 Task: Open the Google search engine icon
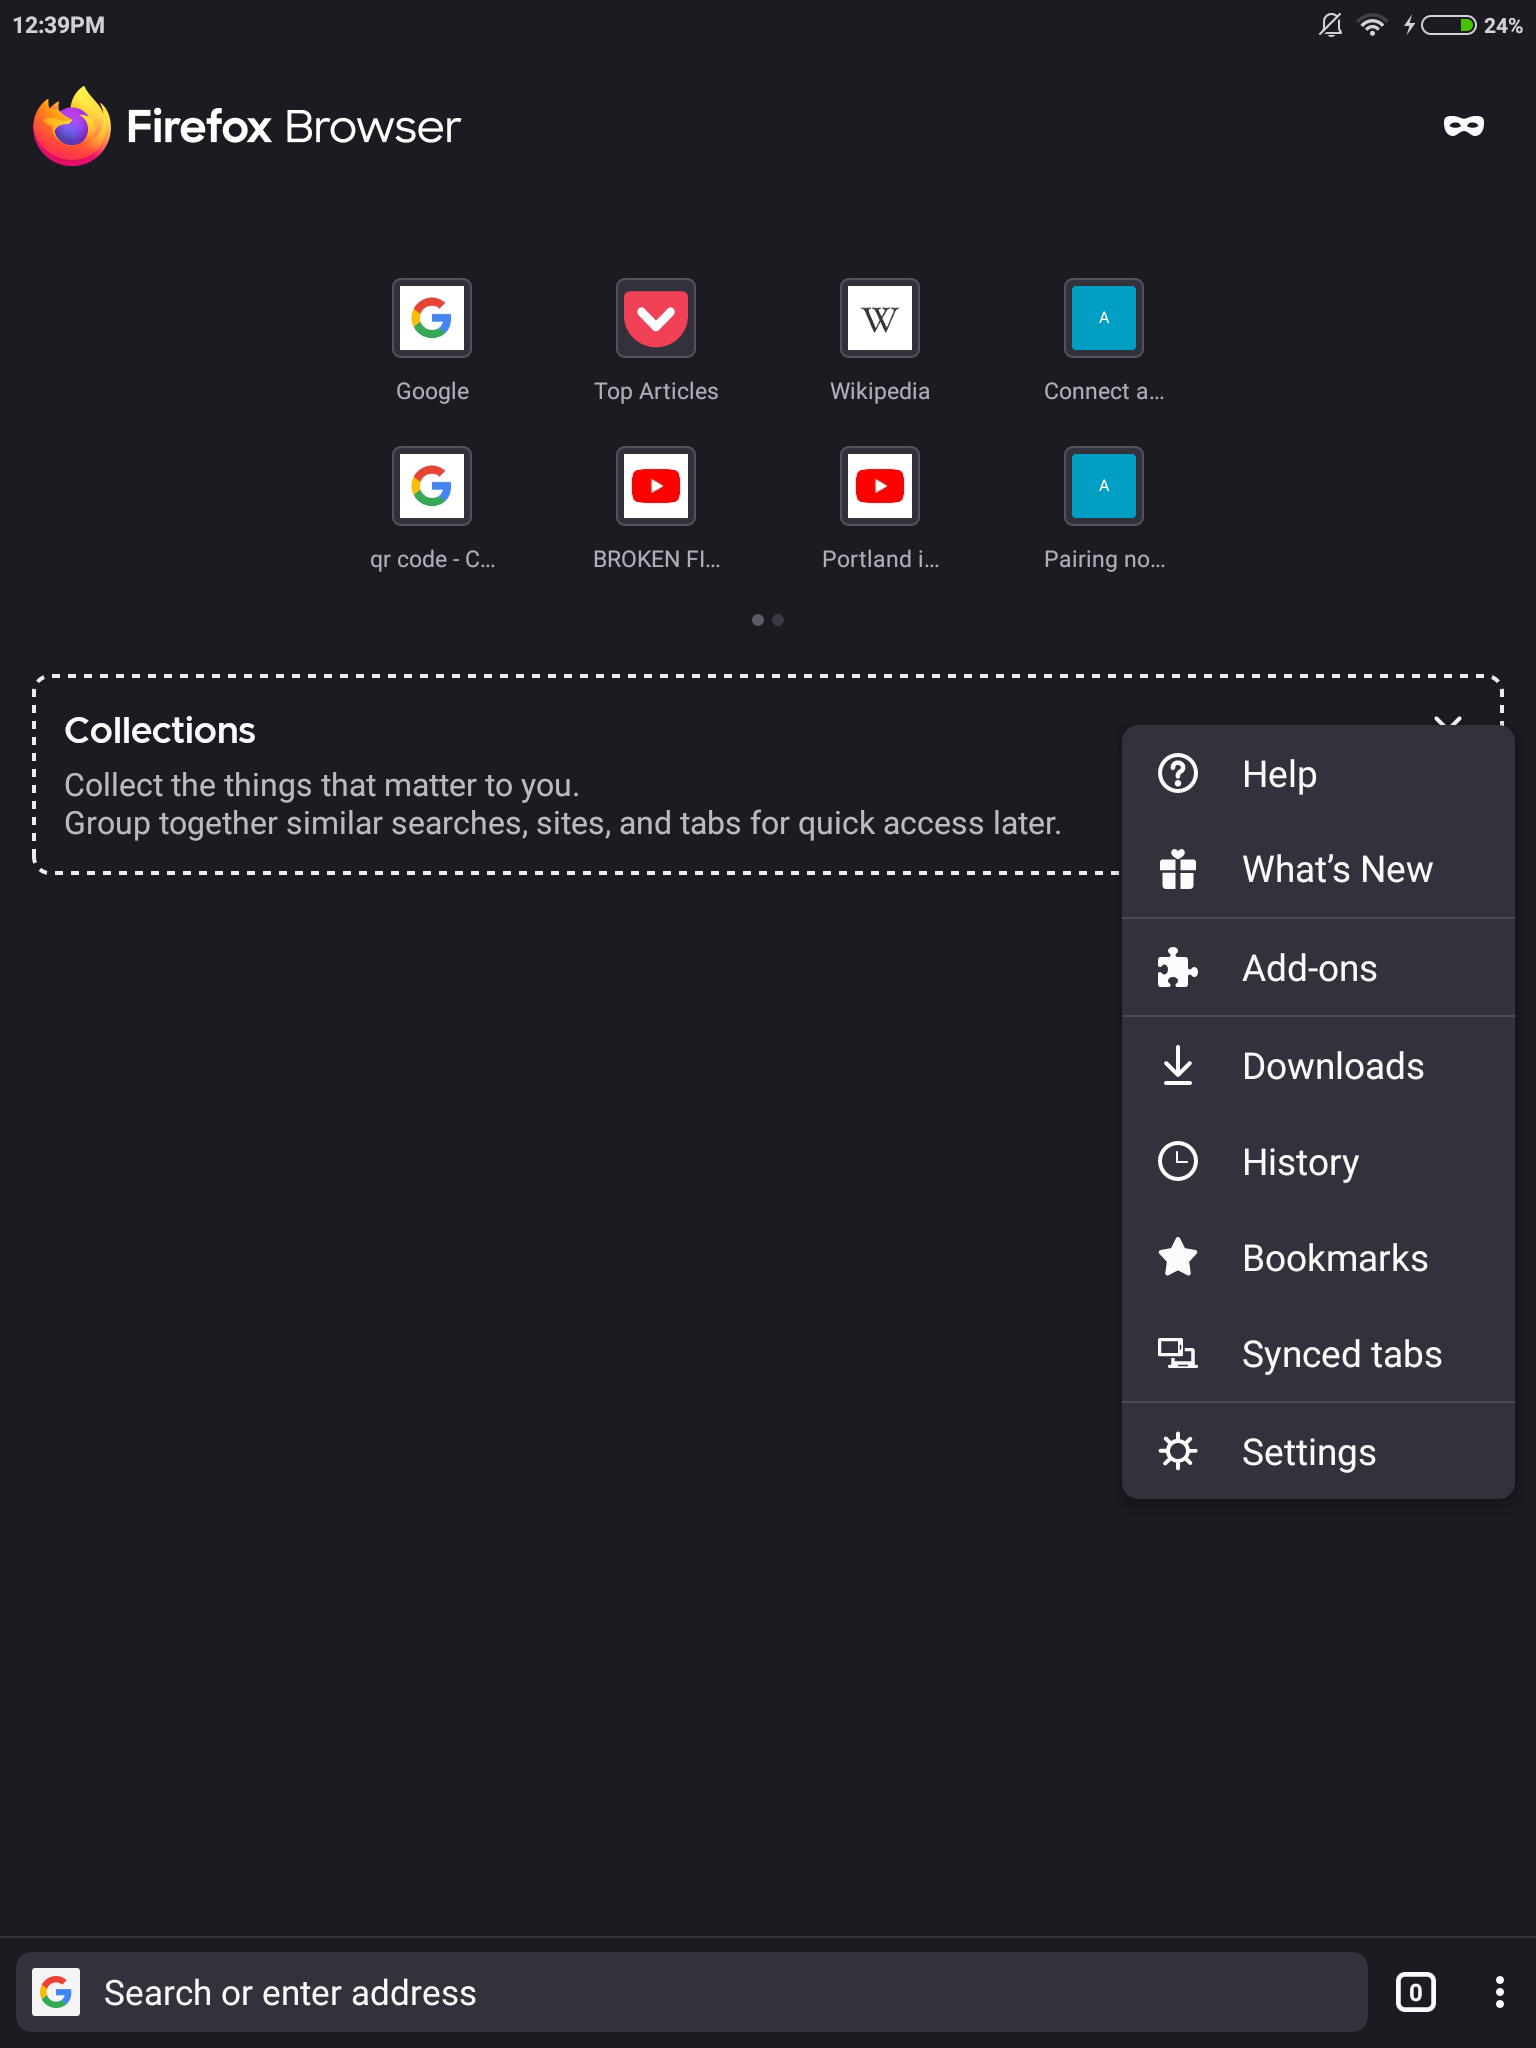(x=57, y=1992)
